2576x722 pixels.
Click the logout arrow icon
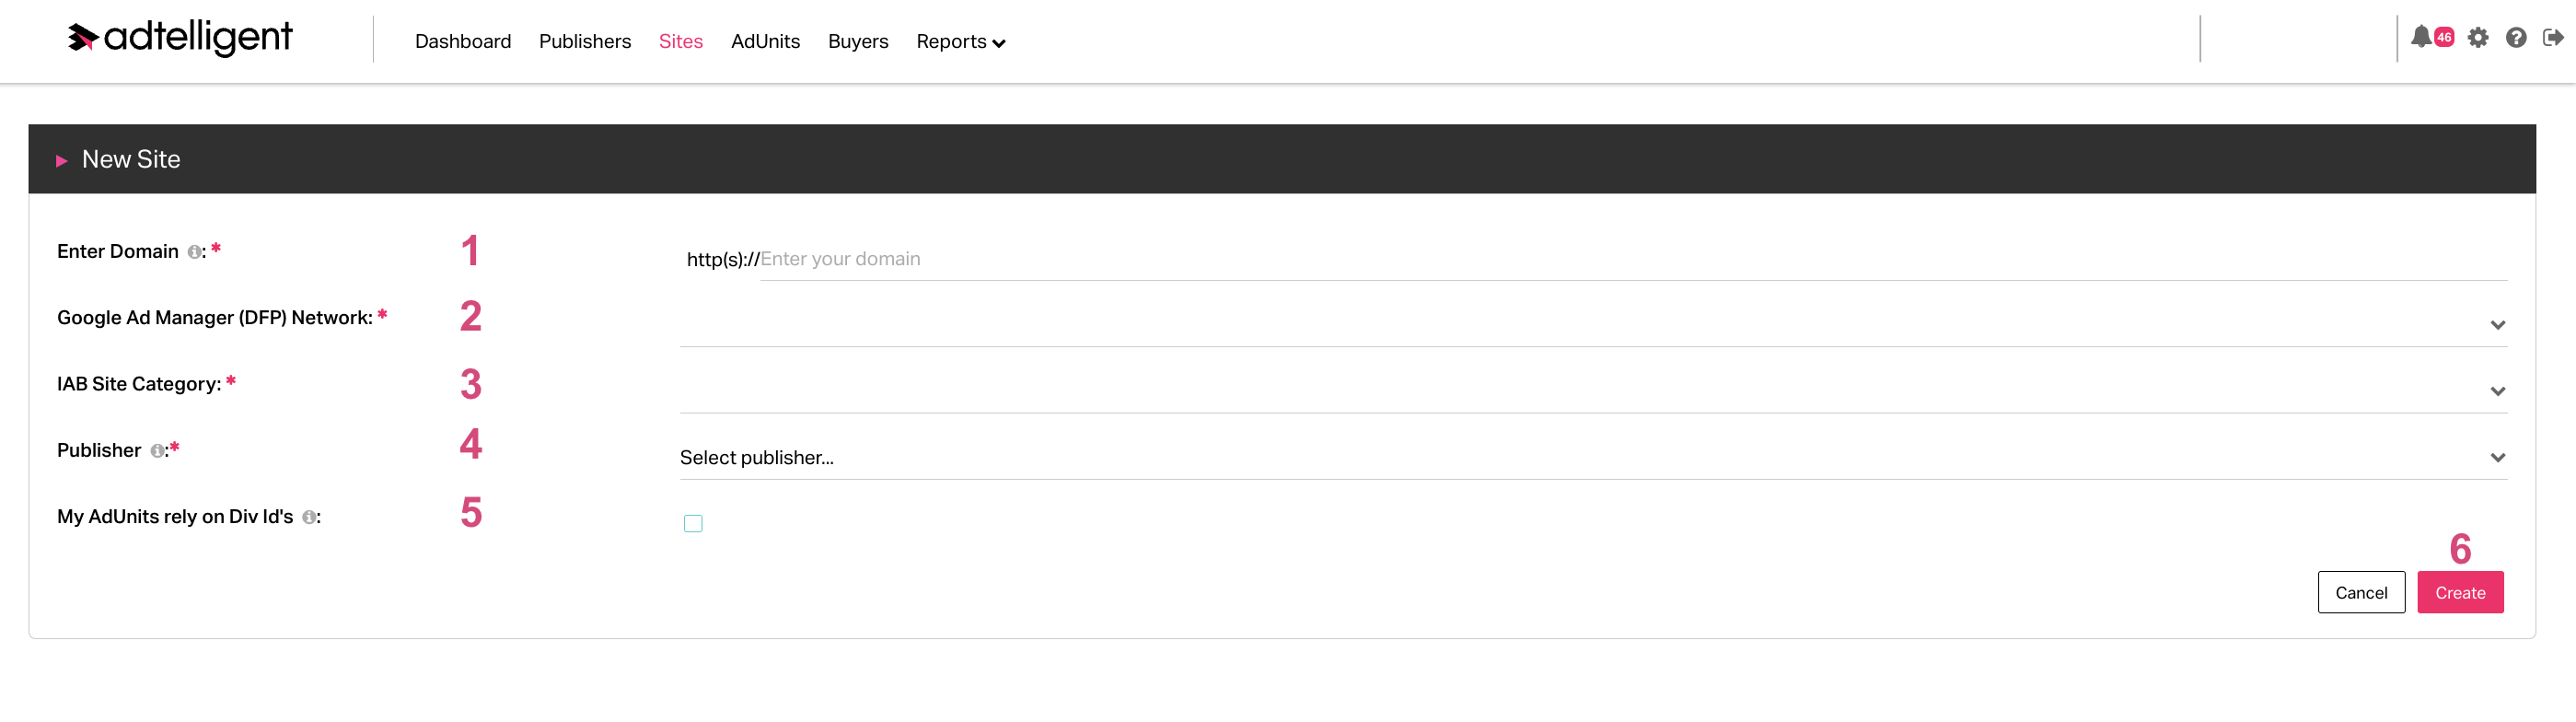pyautogui.click(x=2553, y=38)
